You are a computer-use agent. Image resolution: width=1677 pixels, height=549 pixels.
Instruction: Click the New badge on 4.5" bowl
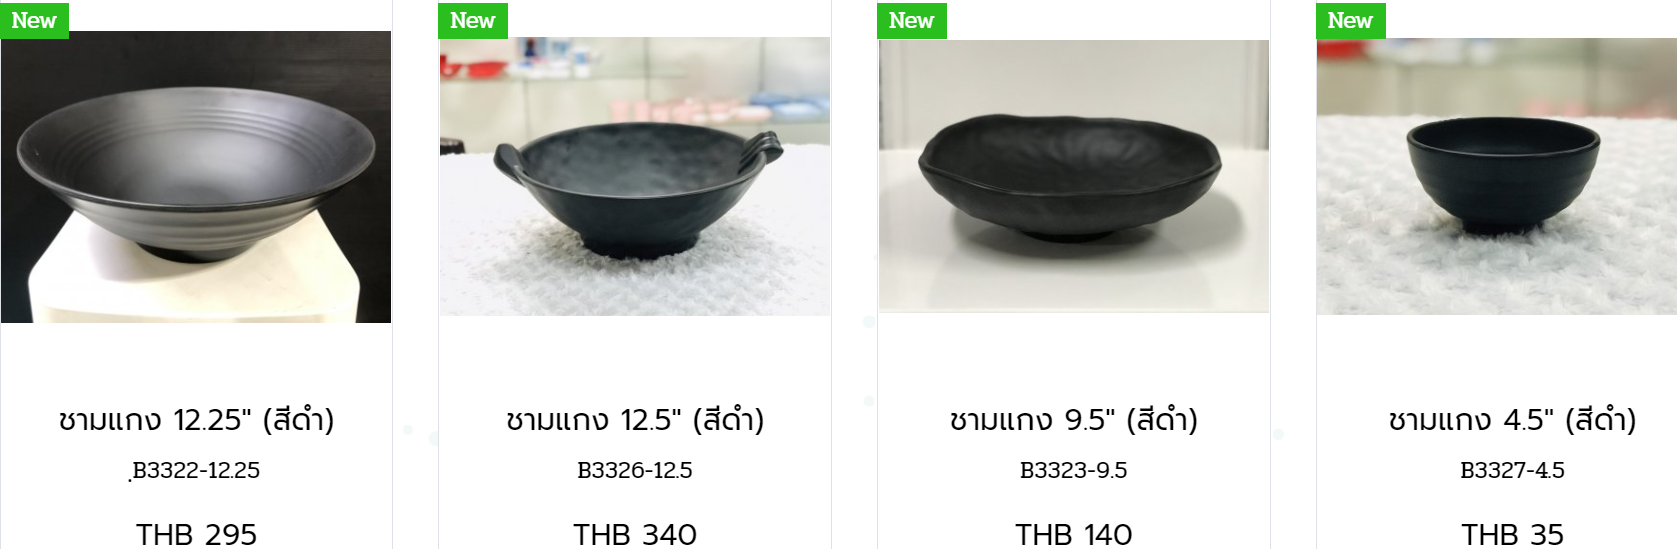1350,20
